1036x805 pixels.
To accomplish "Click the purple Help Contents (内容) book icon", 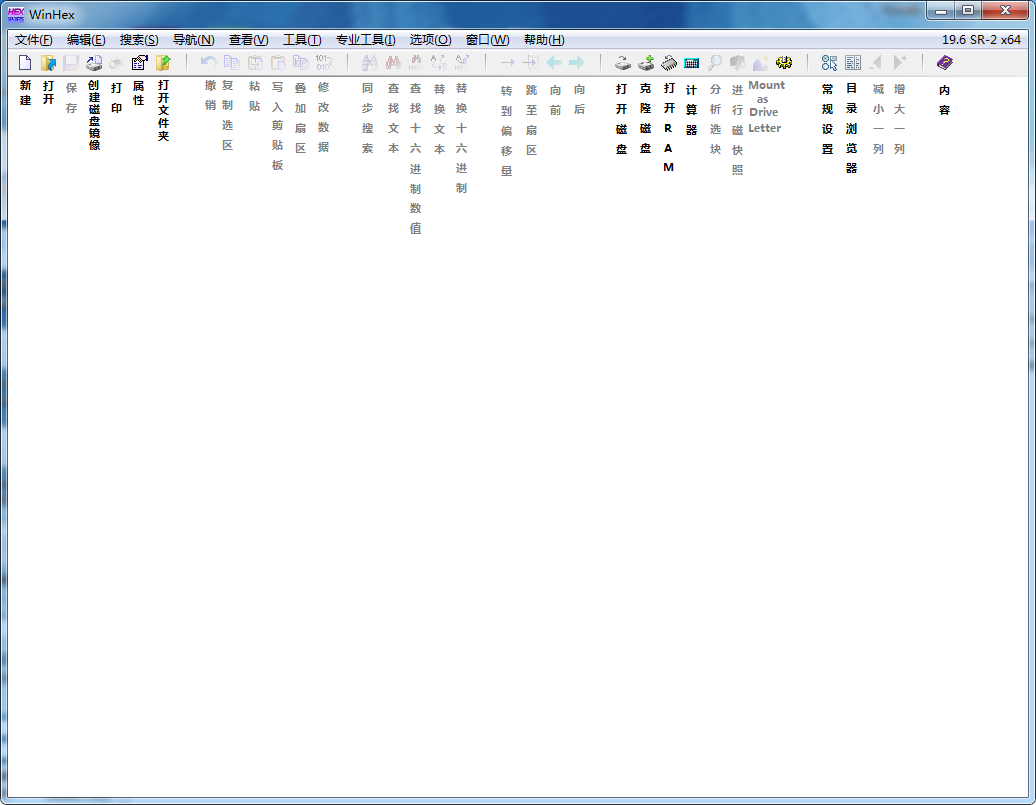I will click(x=945, y=63).
